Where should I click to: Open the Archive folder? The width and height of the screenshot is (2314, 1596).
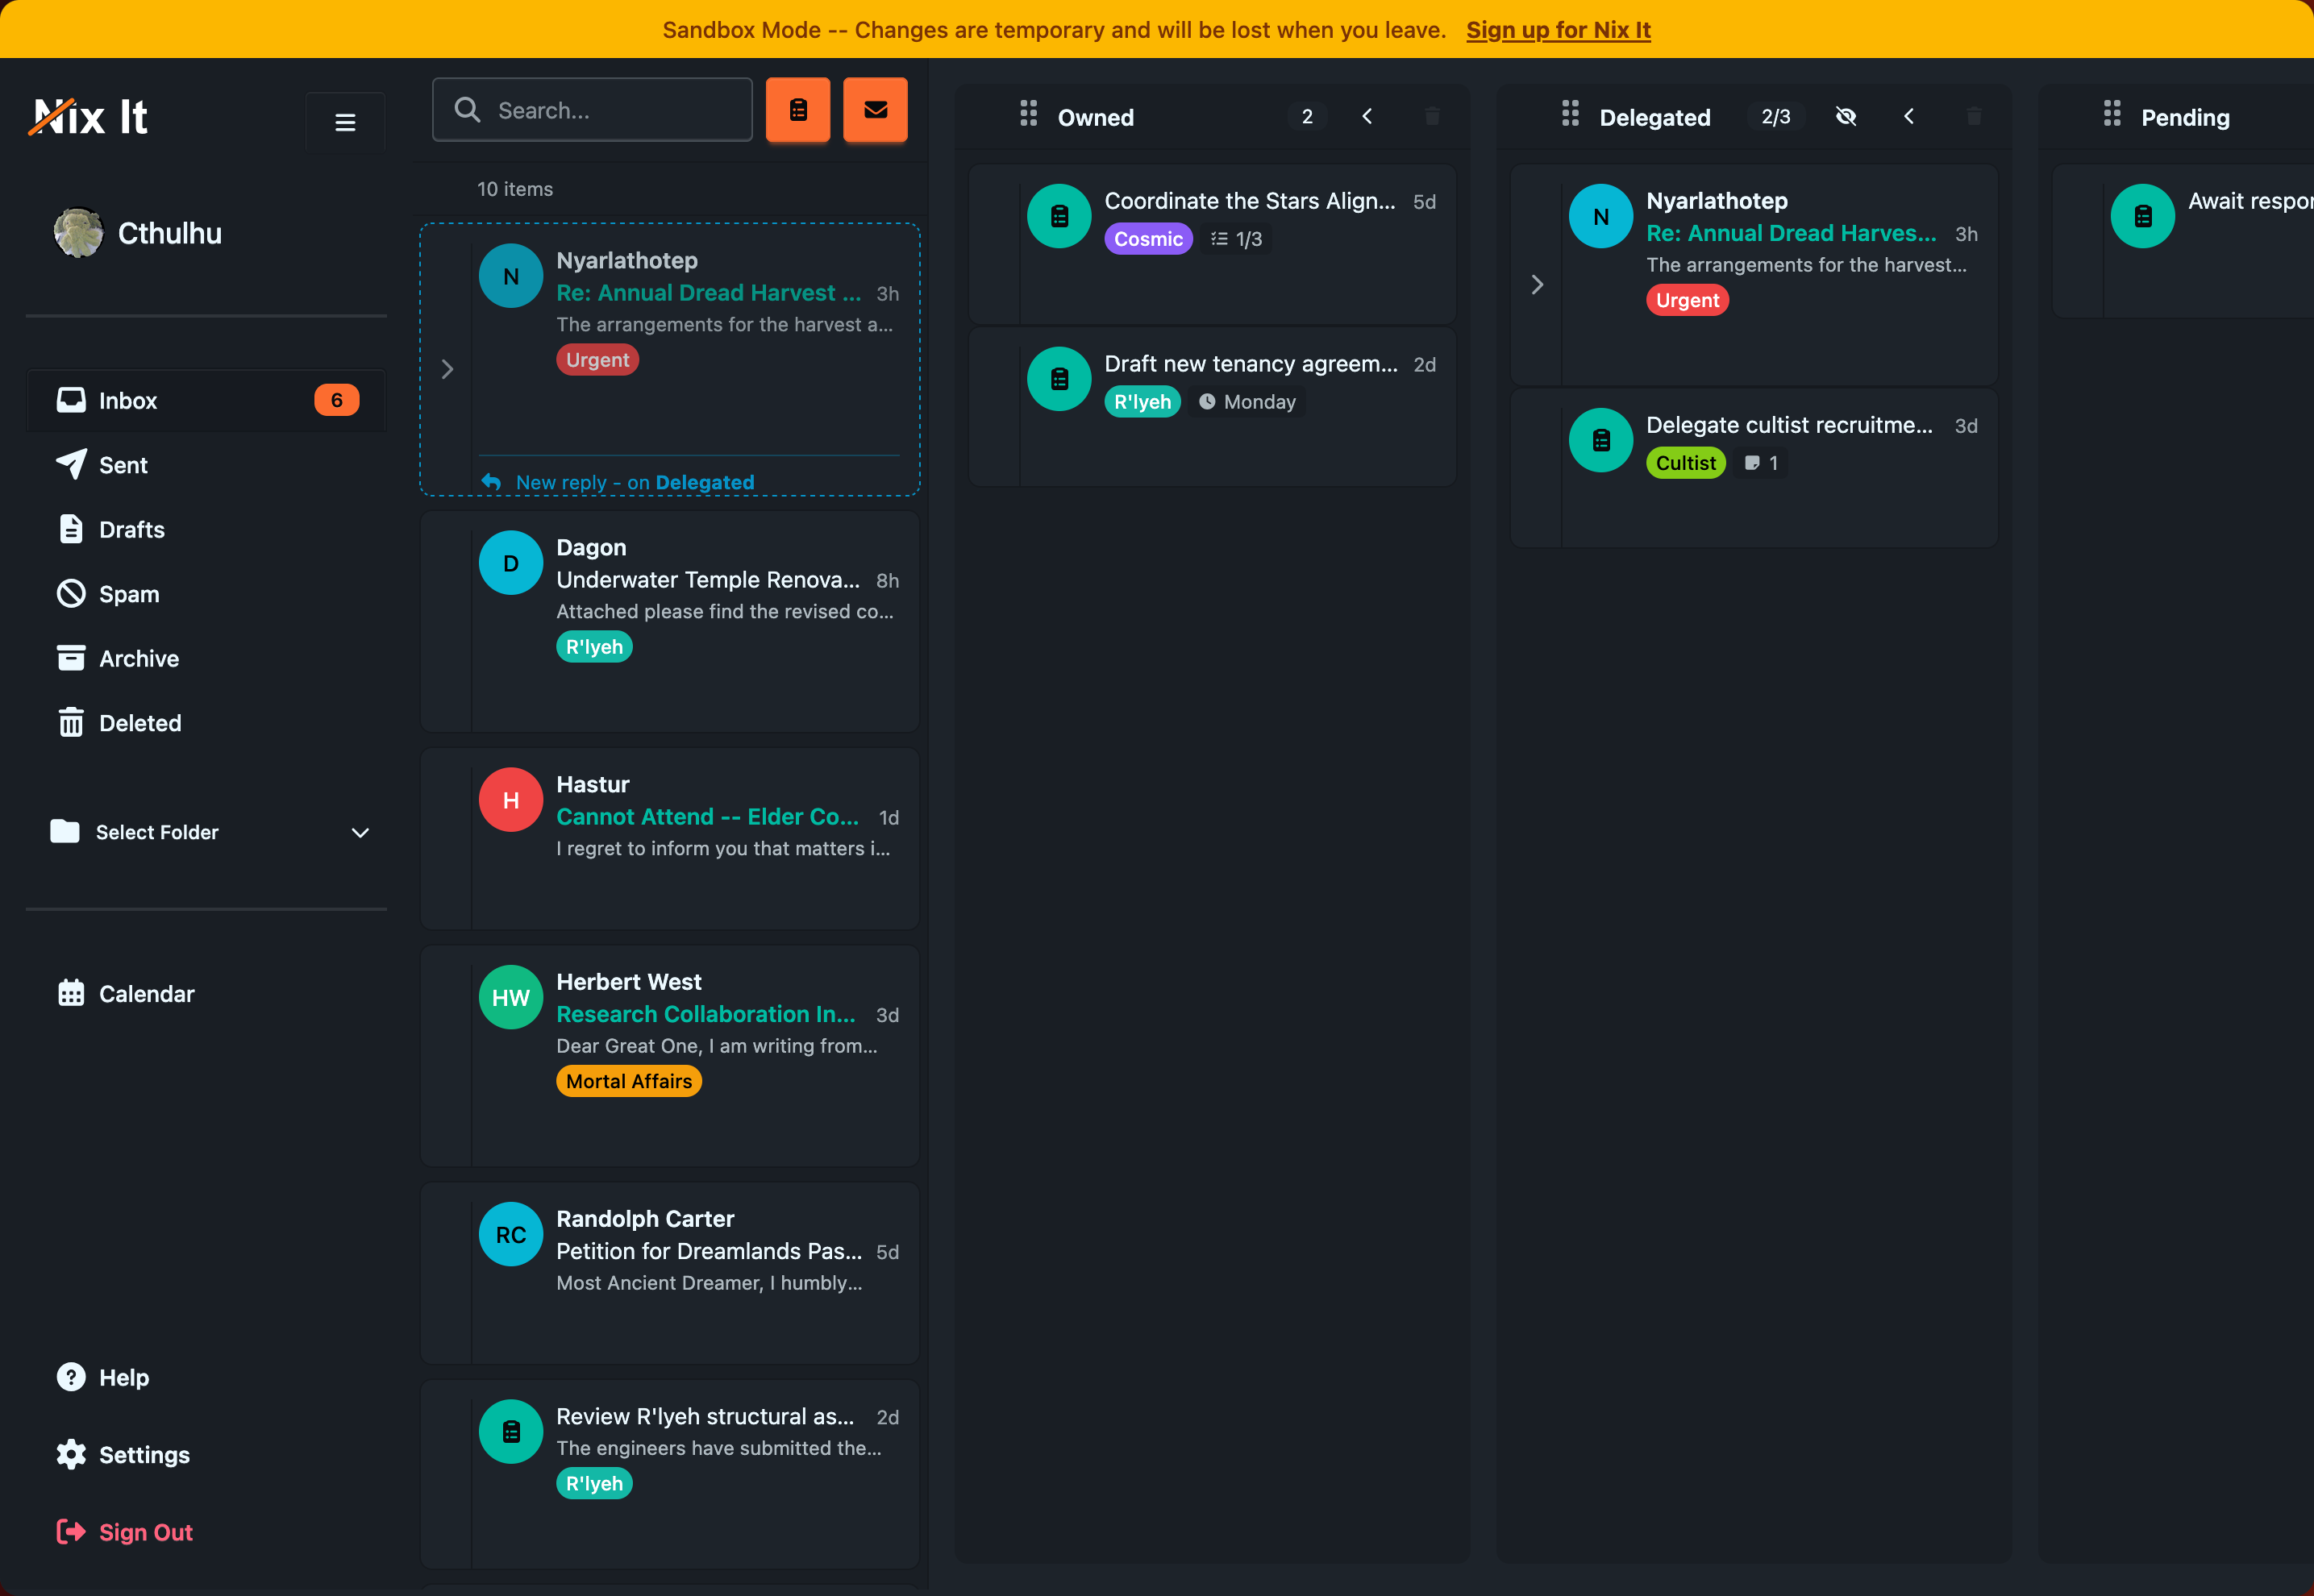point(138,658)
